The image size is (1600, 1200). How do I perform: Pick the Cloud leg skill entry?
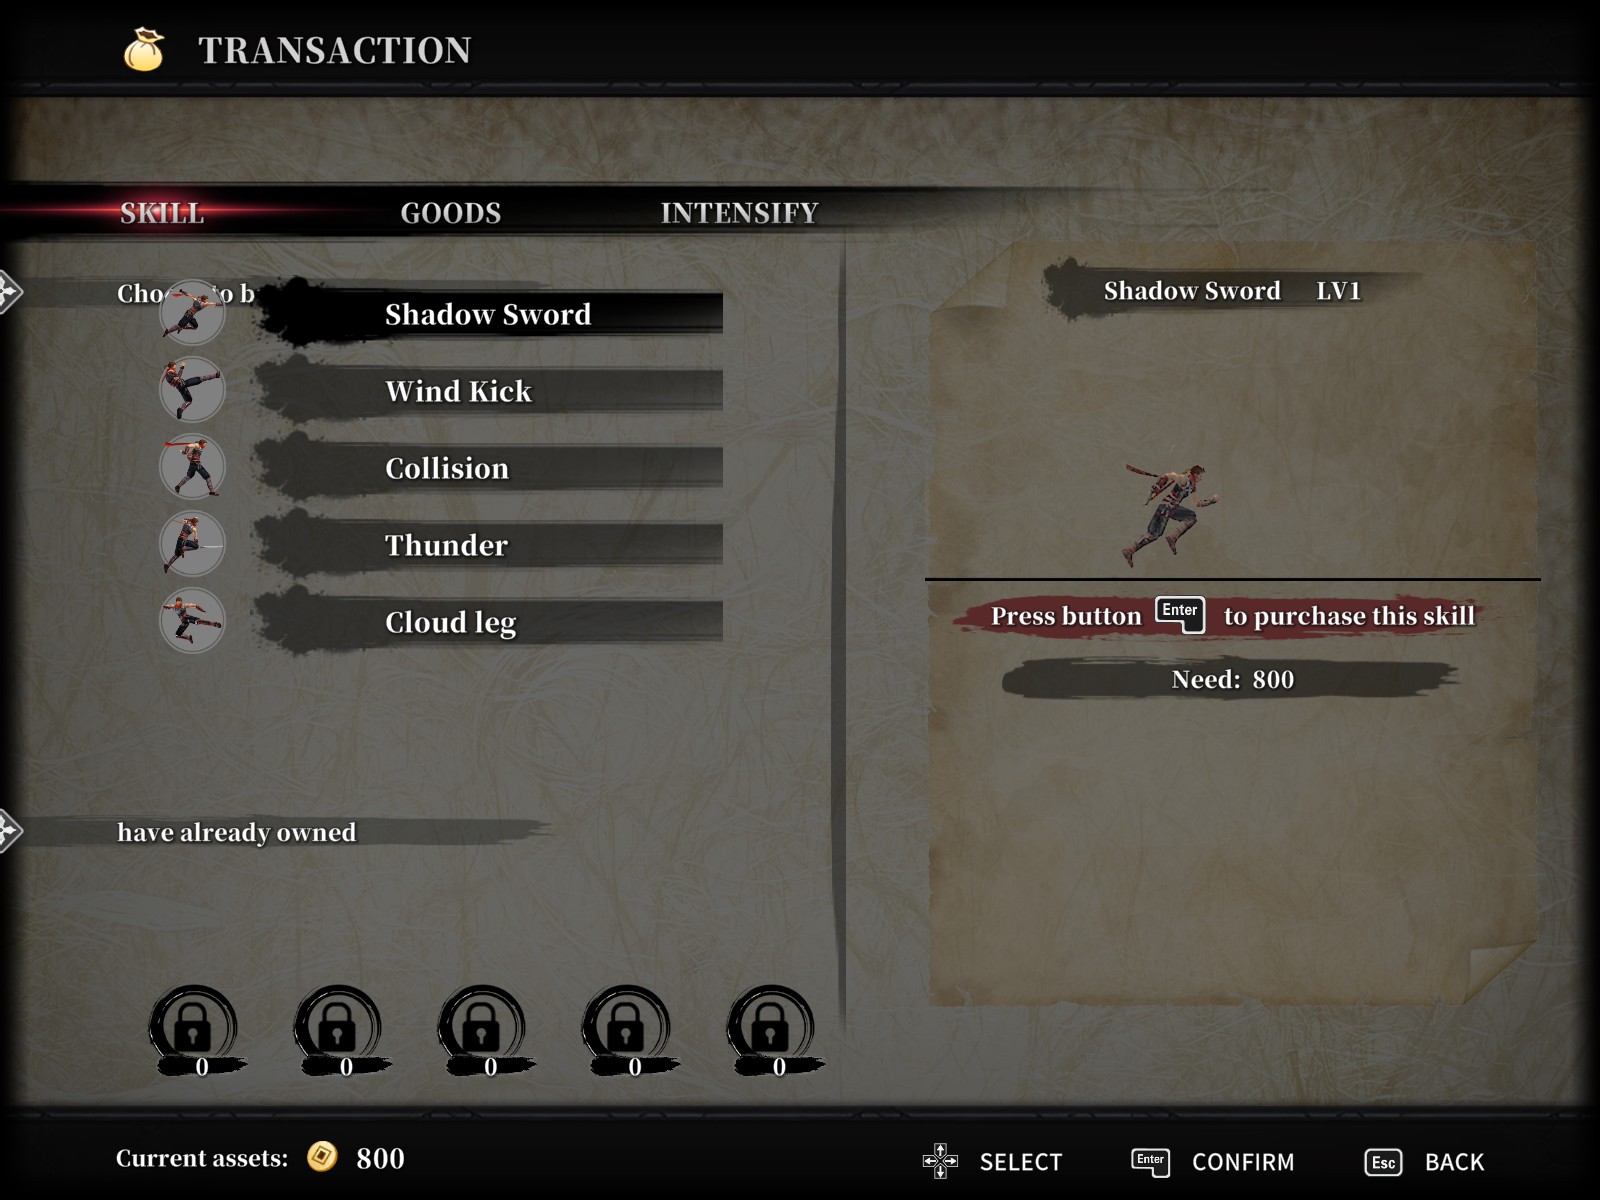tap(490, 622)
